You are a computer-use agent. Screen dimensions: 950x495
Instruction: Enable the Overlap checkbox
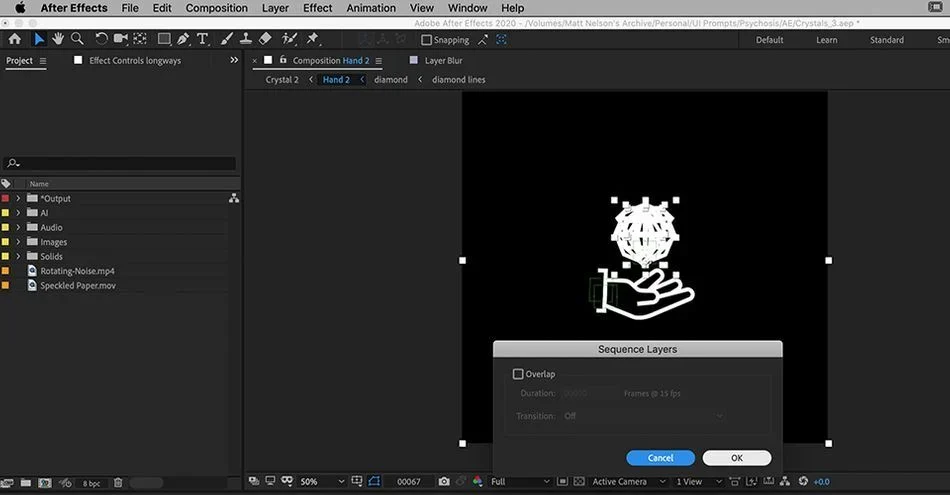point(518,374)
